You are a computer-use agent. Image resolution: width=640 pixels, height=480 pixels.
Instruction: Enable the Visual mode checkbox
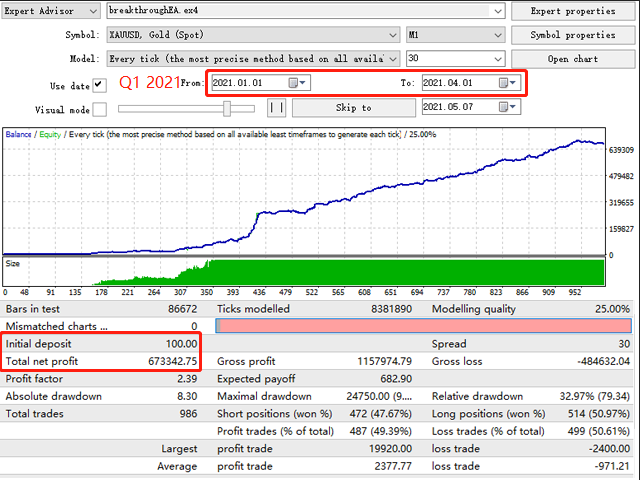[x=99, y=109]
